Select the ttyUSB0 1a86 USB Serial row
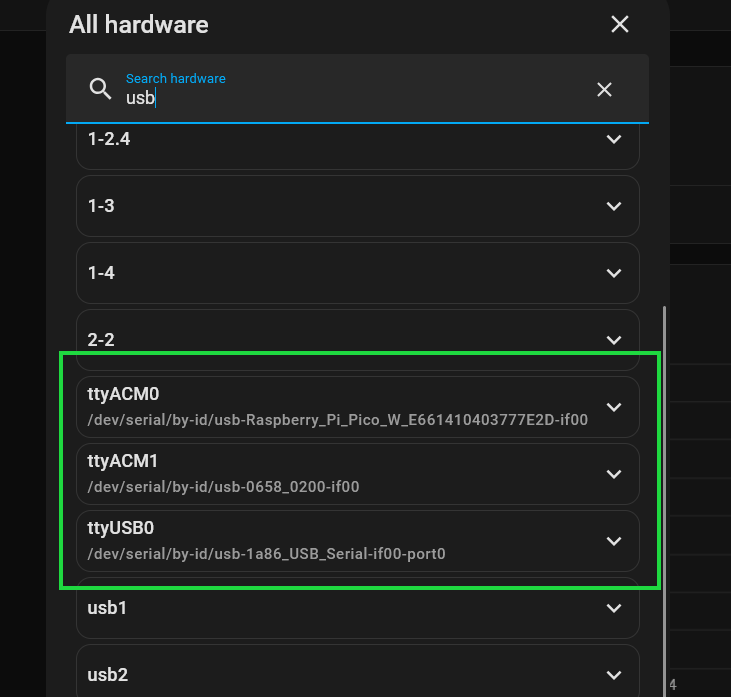 (358, 541)
